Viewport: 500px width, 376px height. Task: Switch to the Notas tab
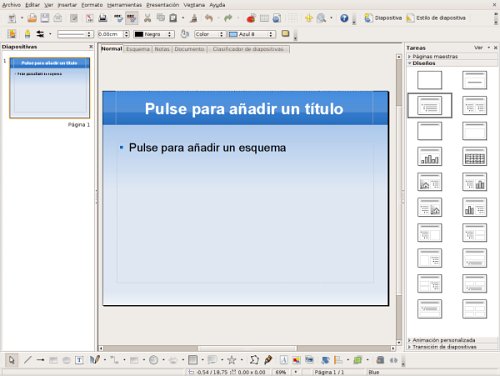pos(162,49)
